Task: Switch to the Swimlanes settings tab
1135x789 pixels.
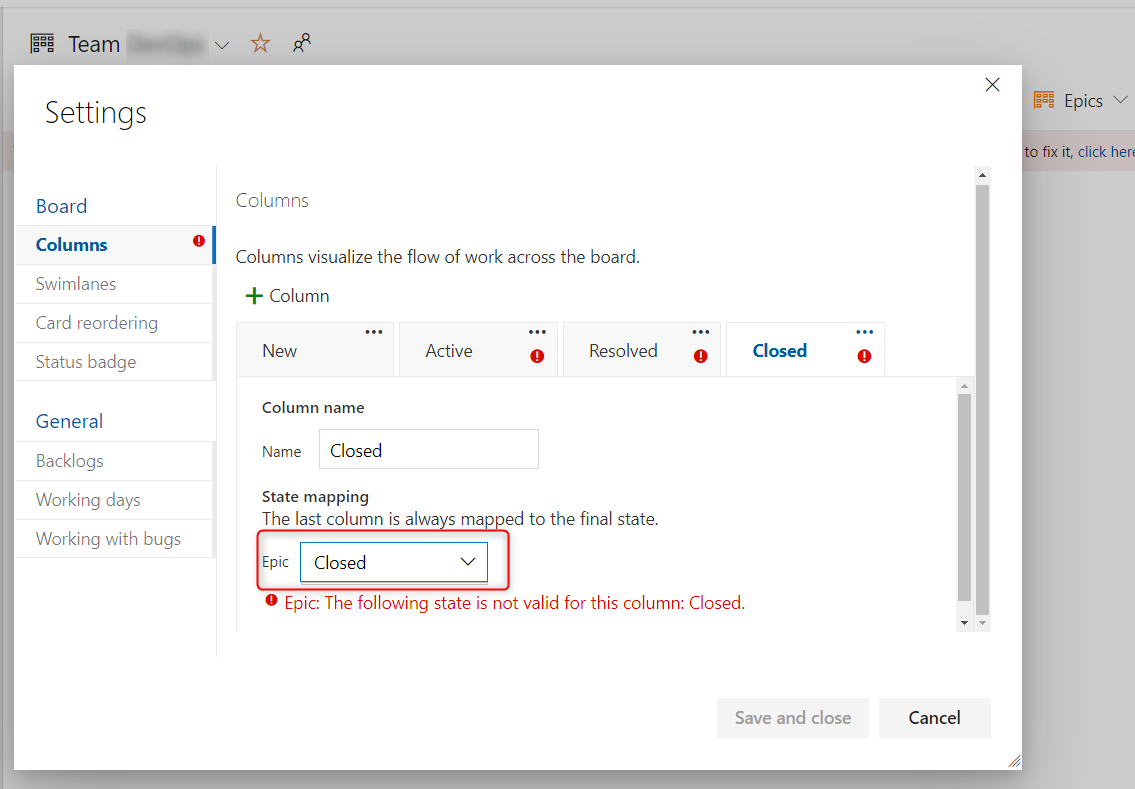Action: [75, 283]
